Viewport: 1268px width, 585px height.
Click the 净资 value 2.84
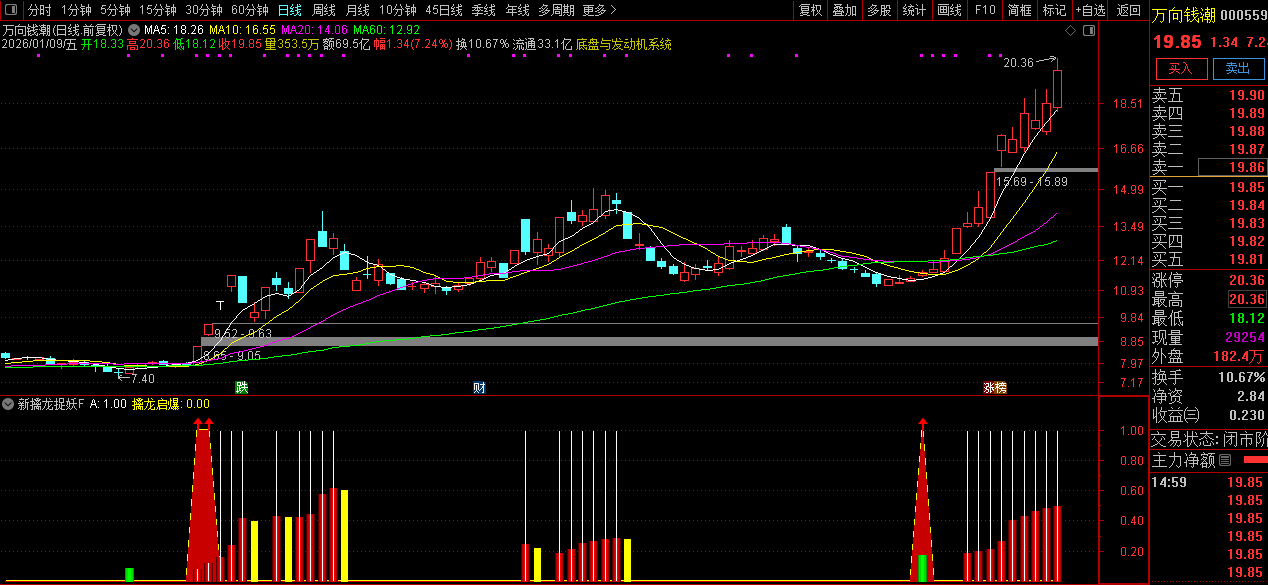[1251, 396]
